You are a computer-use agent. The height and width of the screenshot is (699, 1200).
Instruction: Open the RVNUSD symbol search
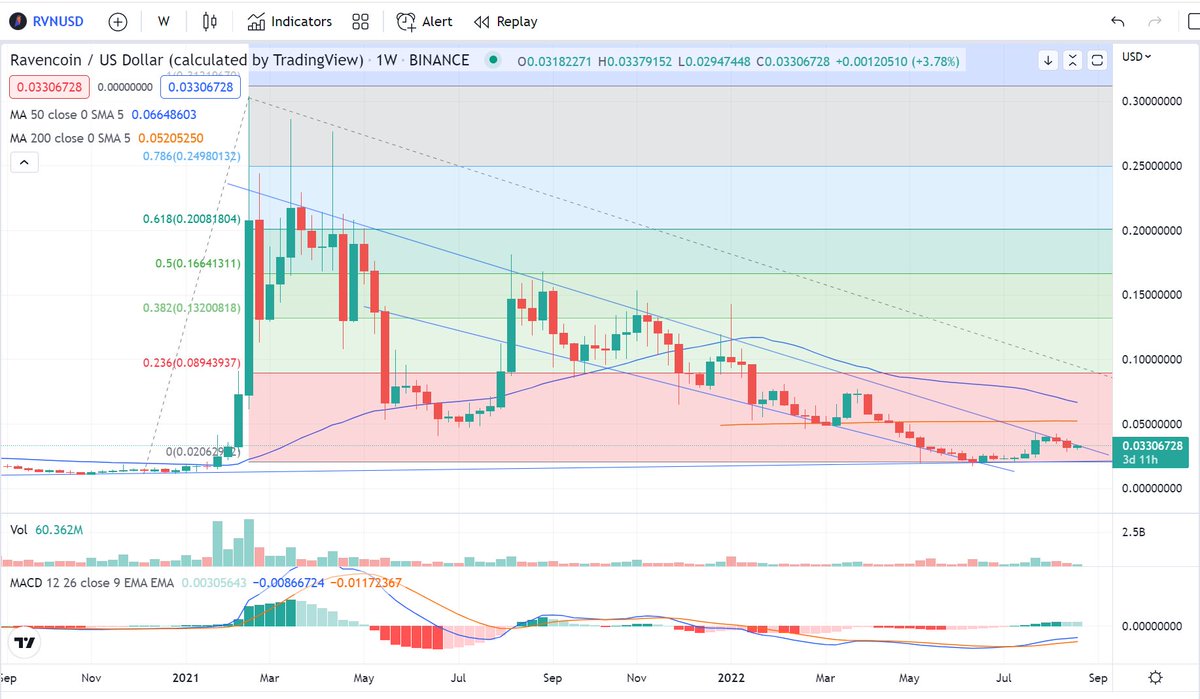[48, 21]
